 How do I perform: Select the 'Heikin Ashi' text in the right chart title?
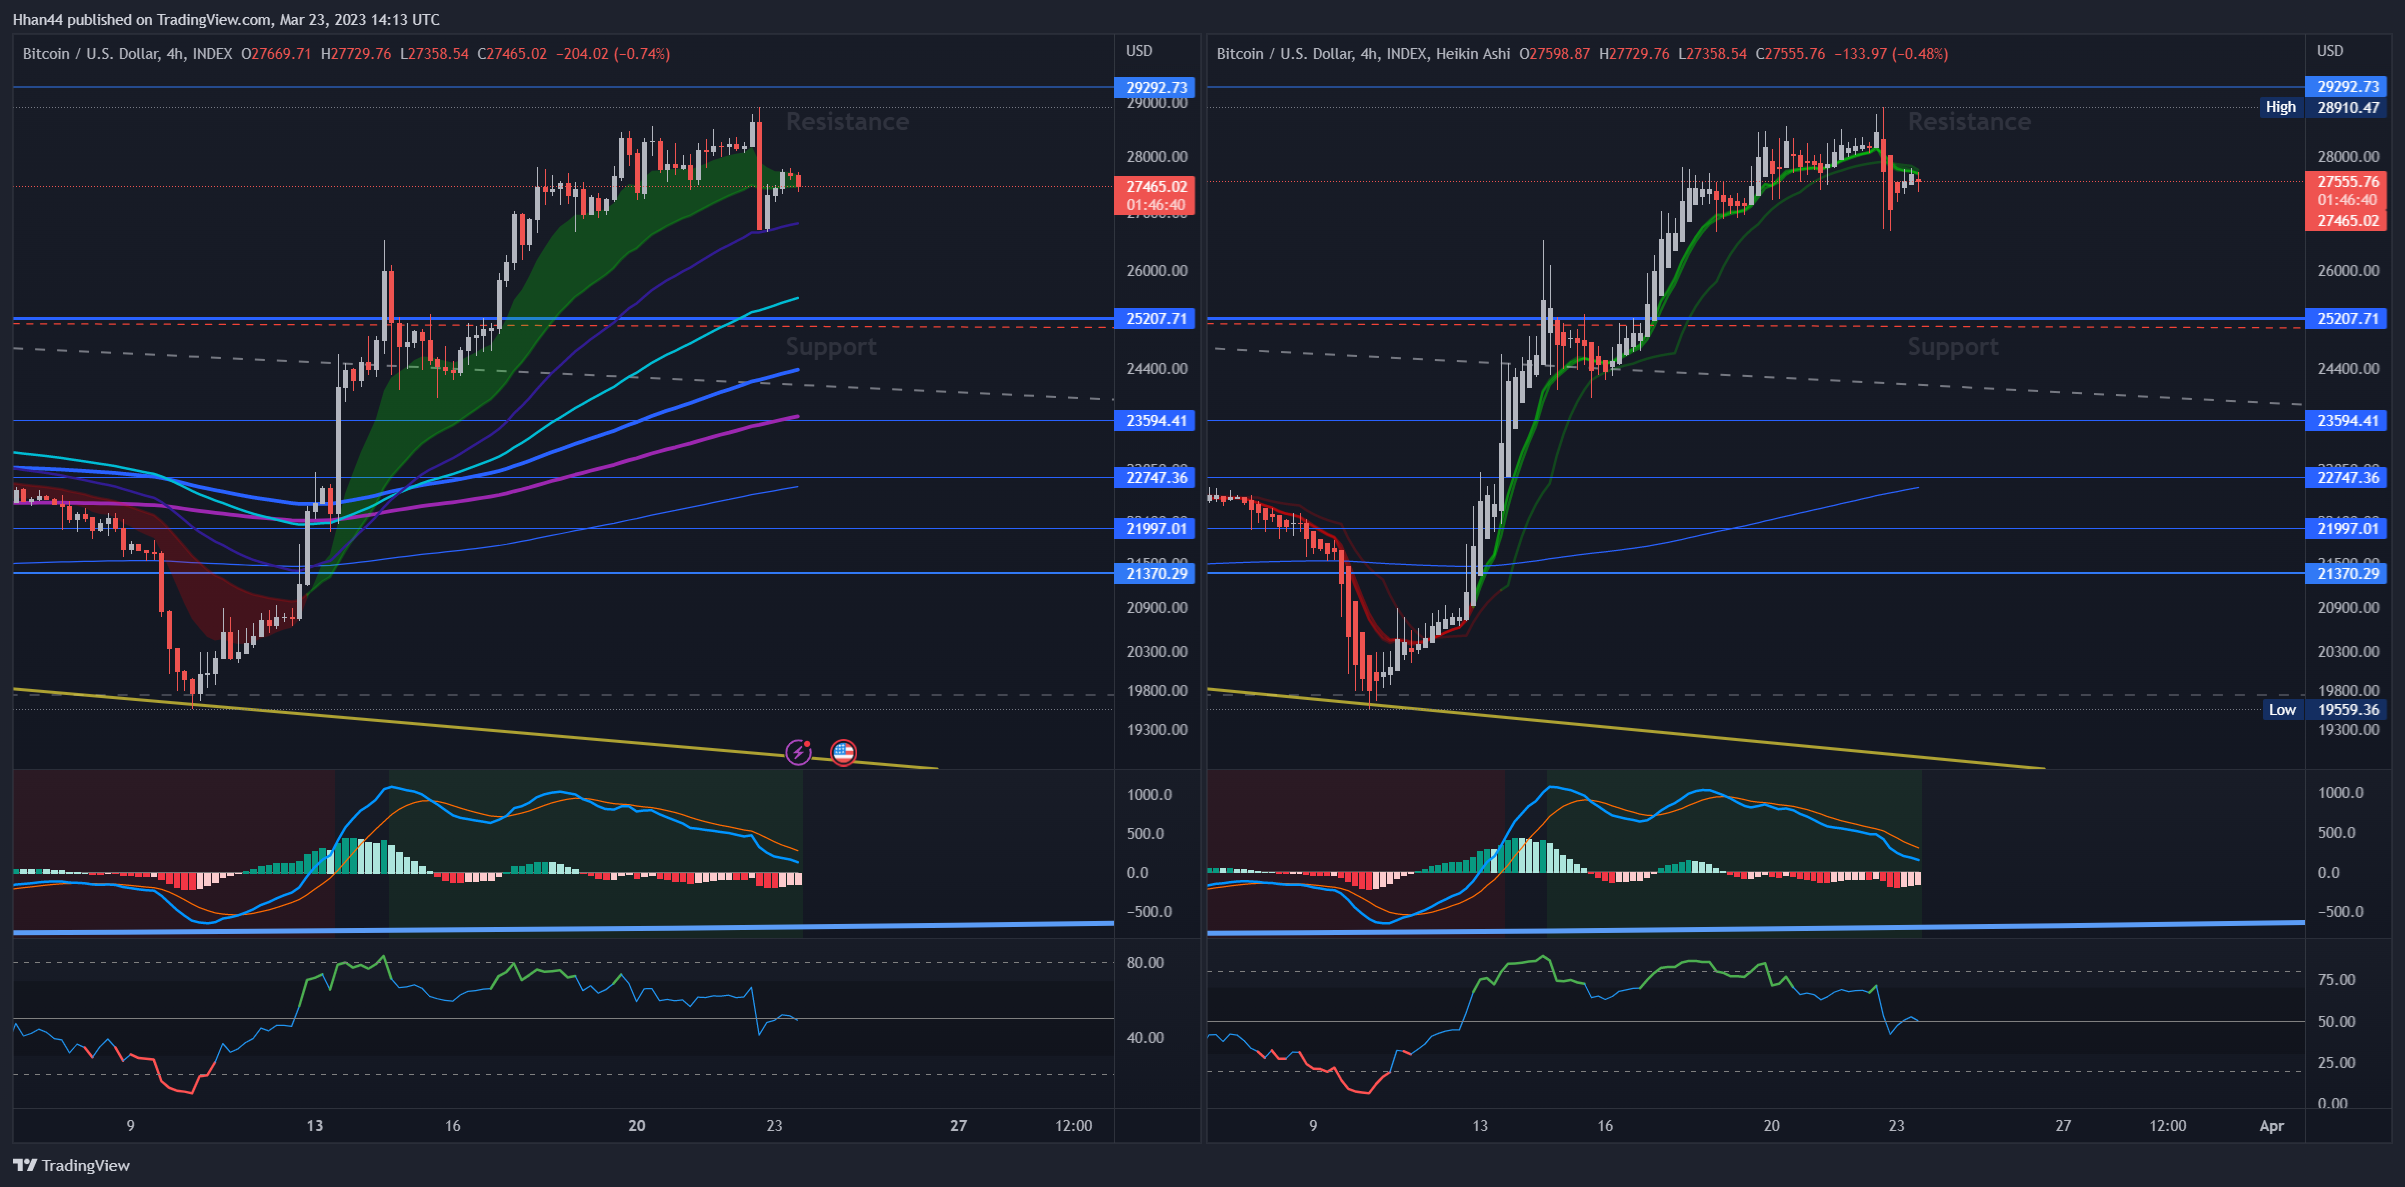click(x=1473, y=54)
